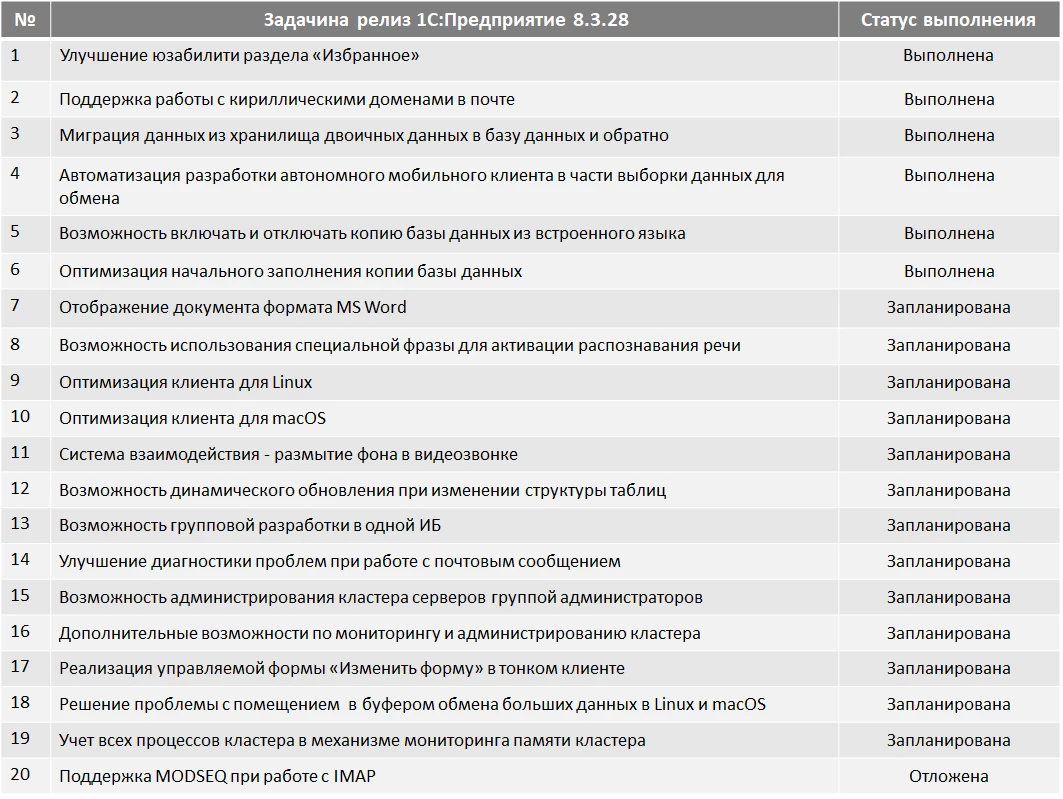Click the «Статус выполнения» column header

[948, 20]
